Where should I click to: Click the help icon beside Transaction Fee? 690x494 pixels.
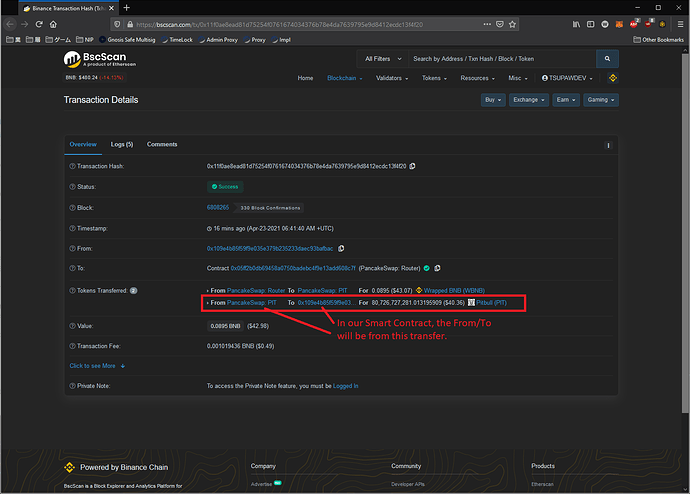[x=71, y=345]
